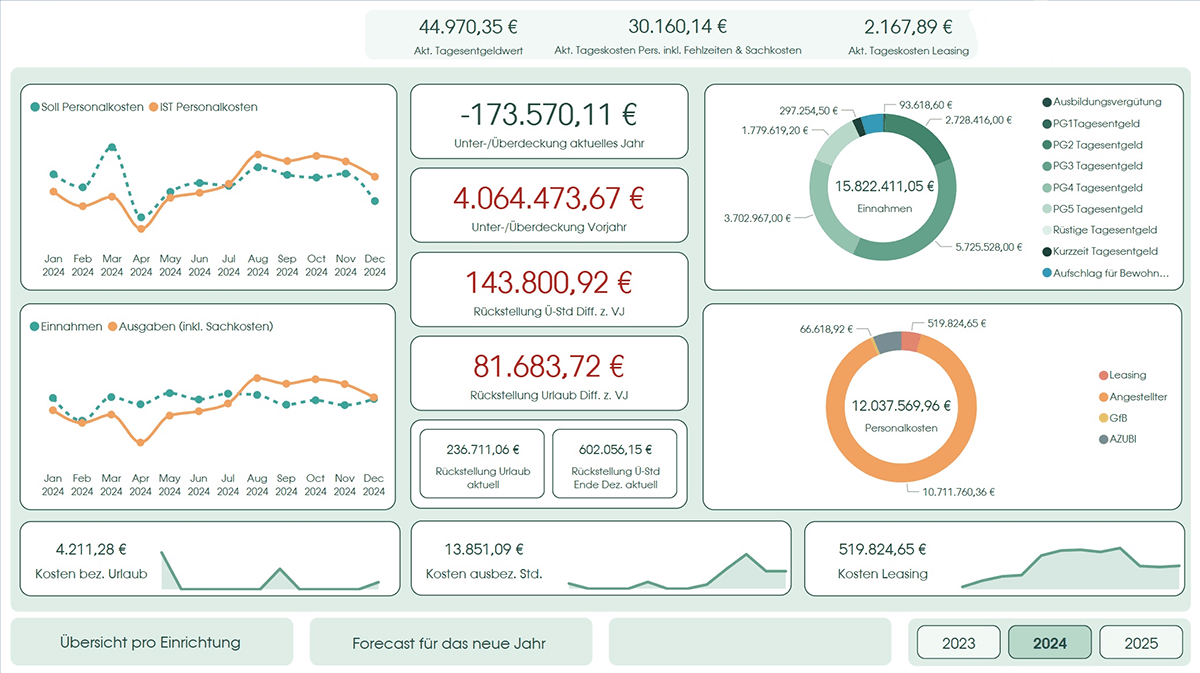
Task: Click Ausbildungsvergütung legend marker
Action: pyautogui.click(x=1047, y=102)
